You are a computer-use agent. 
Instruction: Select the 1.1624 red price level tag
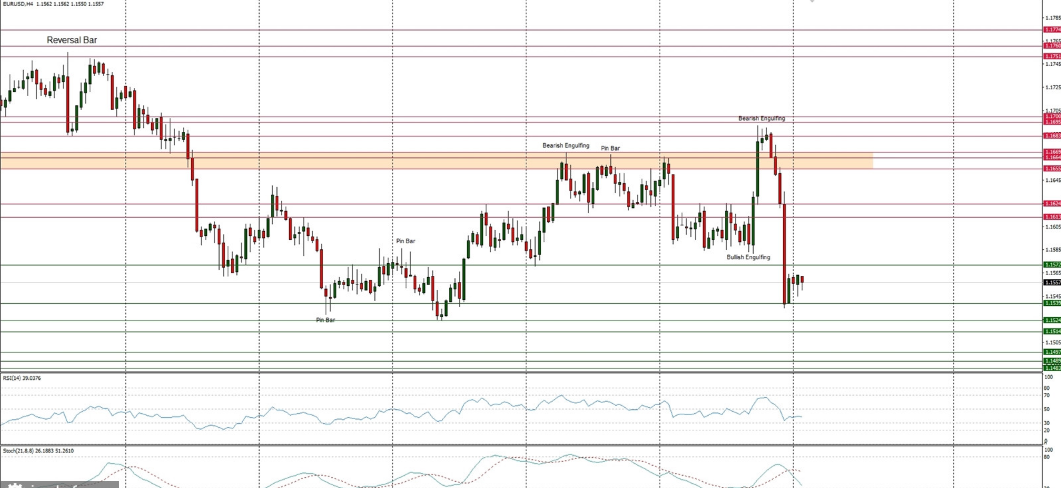click(1051, 203)
